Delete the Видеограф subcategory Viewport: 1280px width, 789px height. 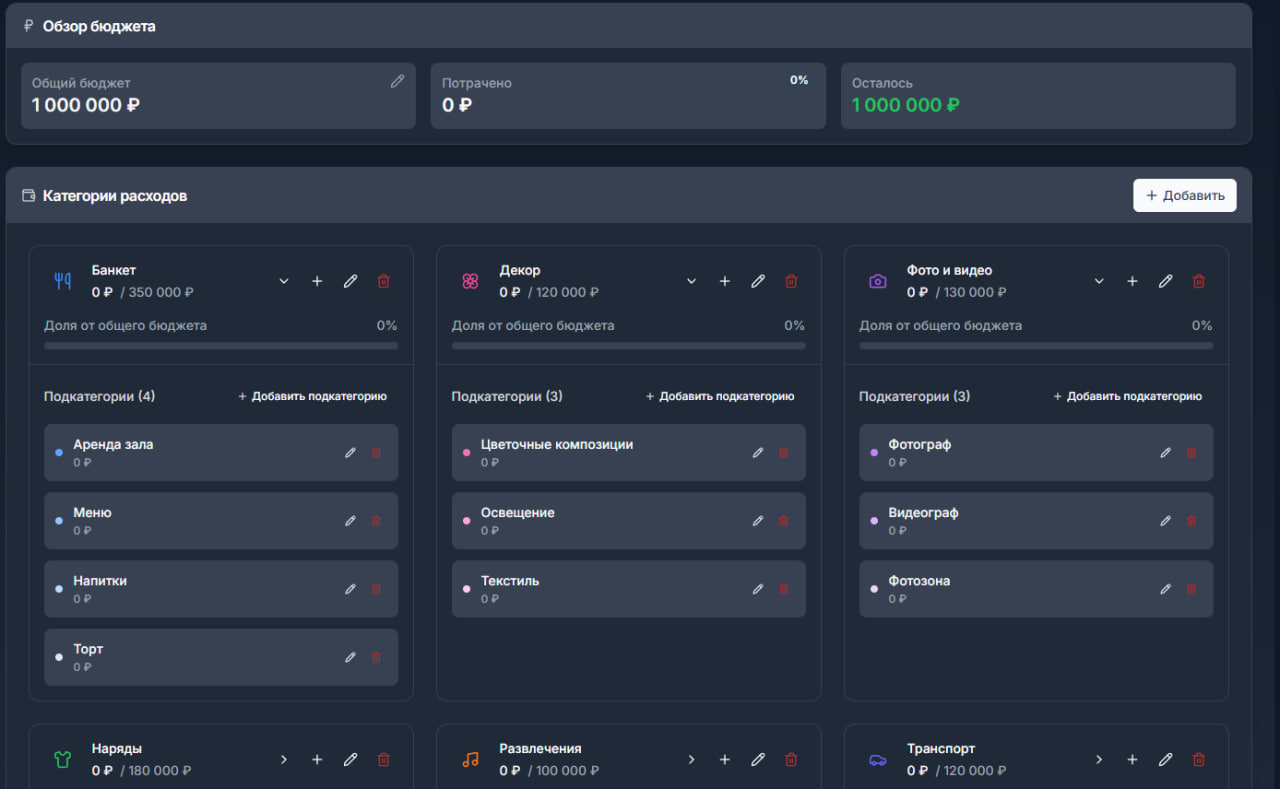click(1191, 520)
